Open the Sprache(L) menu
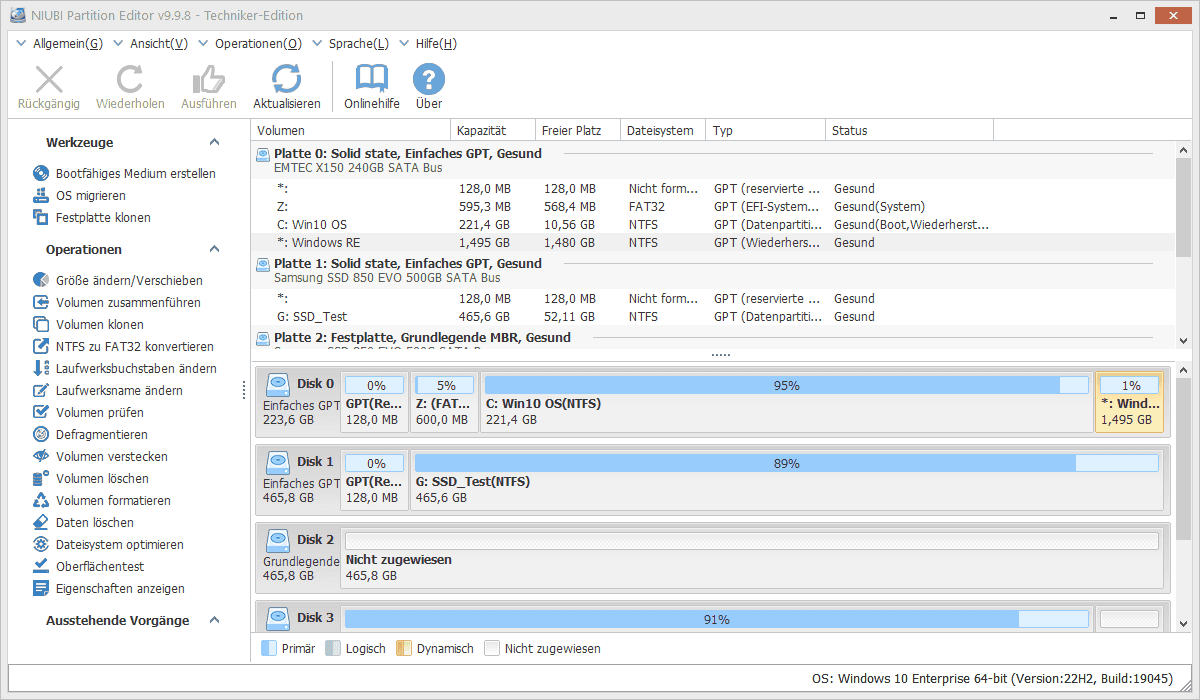Viewport: 1200px width, 700px height. pos(358,43)
